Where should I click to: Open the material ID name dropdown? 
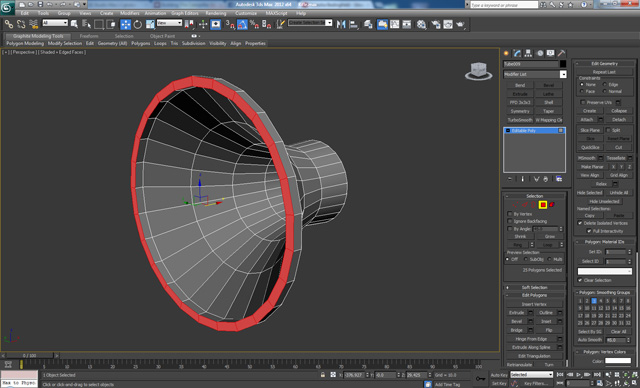[604, 271]
